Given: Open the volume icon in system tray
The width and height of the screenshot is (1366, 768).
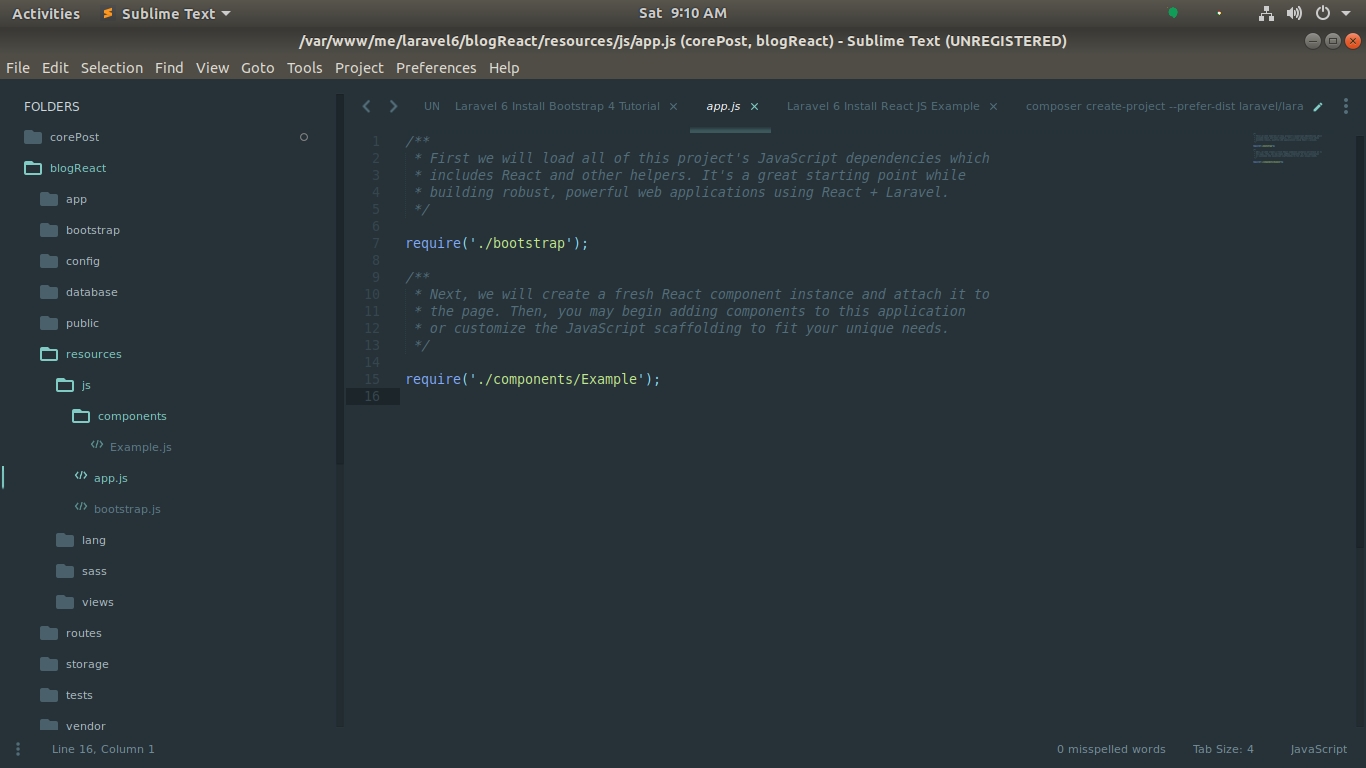Looking at the screenshot, I should tap(1294, 13).
